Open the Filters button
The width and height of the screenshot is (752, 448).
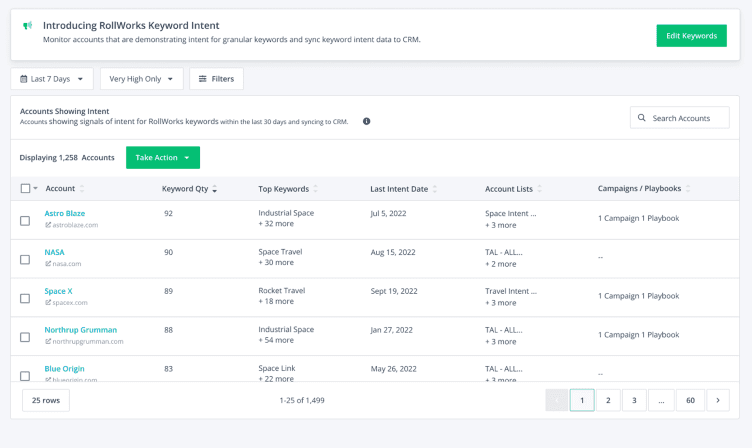click(x=216, y=79)
